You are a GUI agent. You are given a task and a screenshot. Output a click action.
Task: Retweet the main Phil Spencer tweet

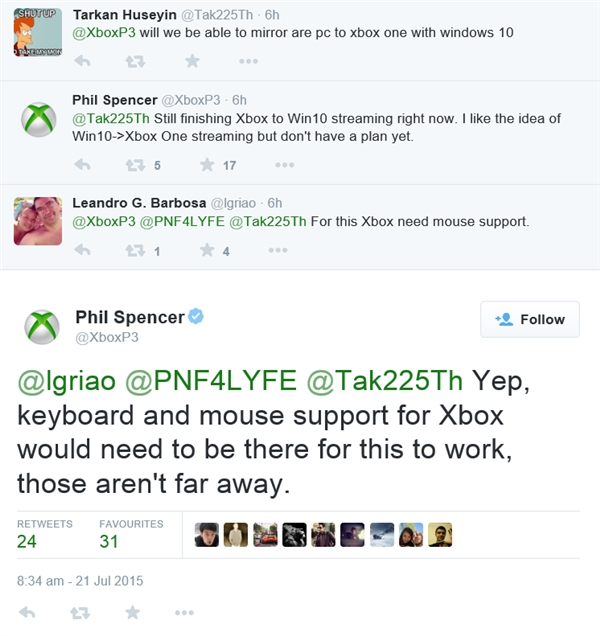(79, 612)
